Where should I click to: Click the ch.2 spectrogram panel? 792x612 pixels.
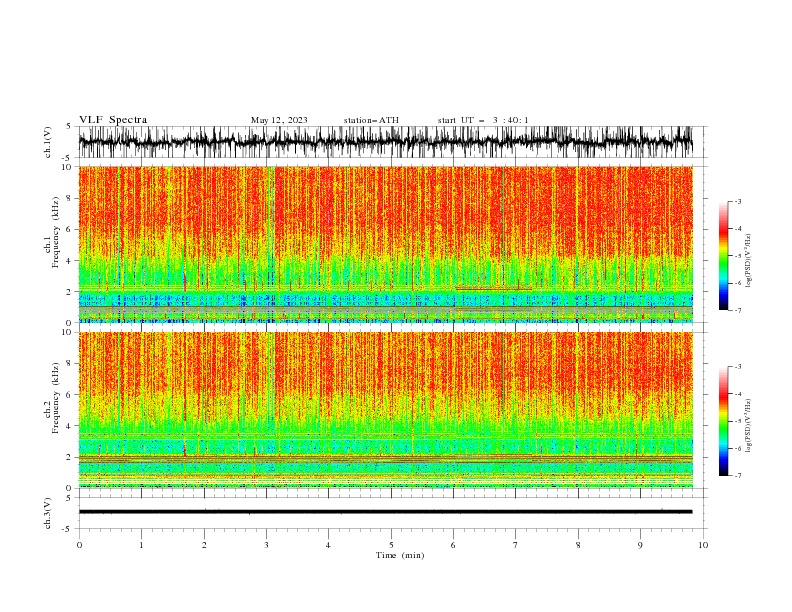[386, 410]
